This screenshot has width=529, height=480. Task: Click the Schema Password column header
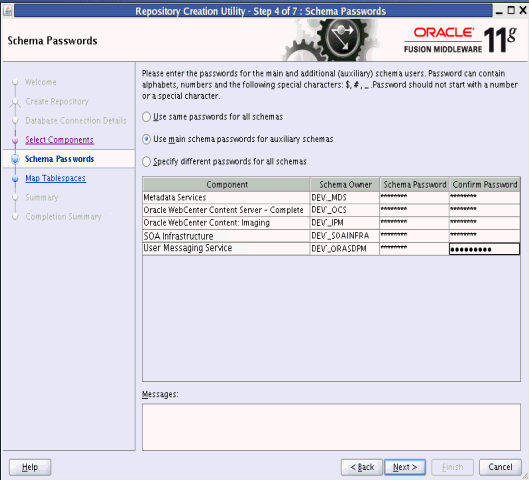414,185
